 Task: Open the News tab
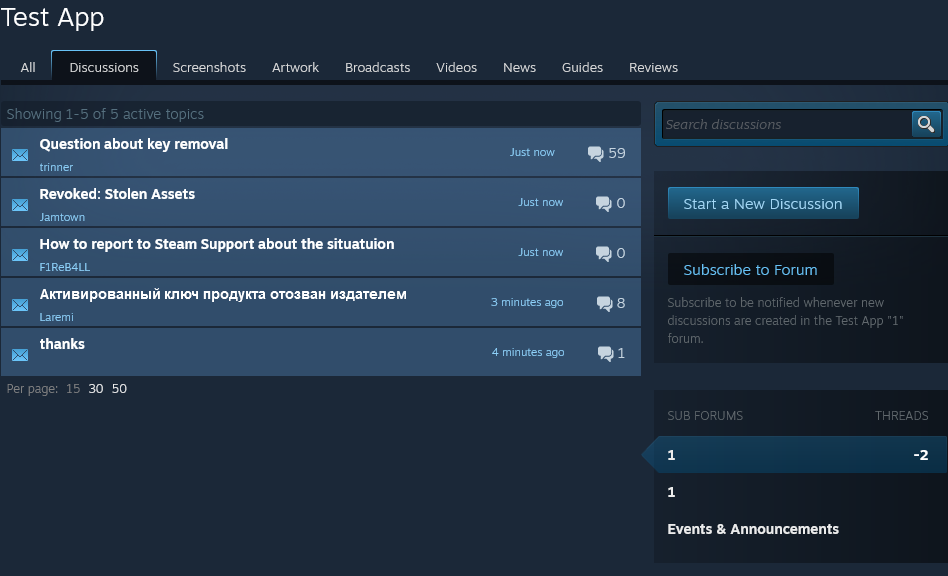coord(519,68)
